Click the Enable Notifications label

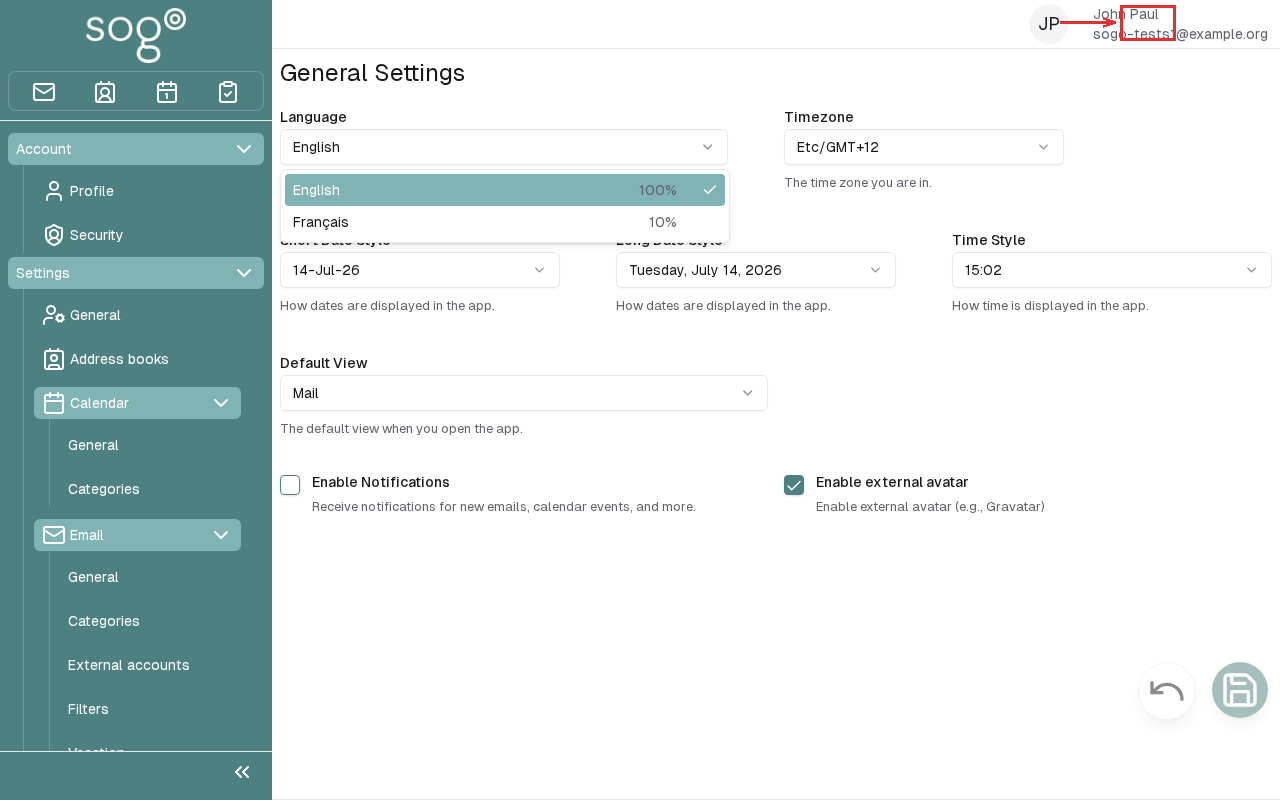click(381, 482)
